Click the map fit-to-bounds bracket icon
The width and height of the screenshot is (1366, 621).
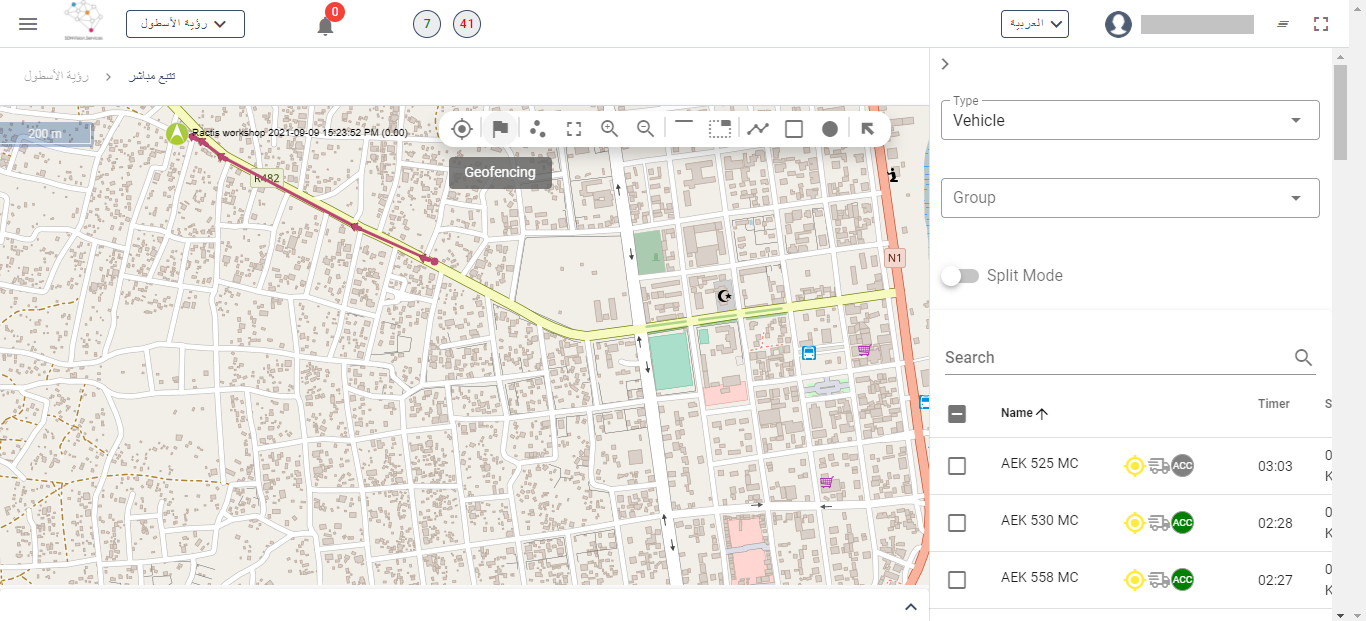click(574, 128)
